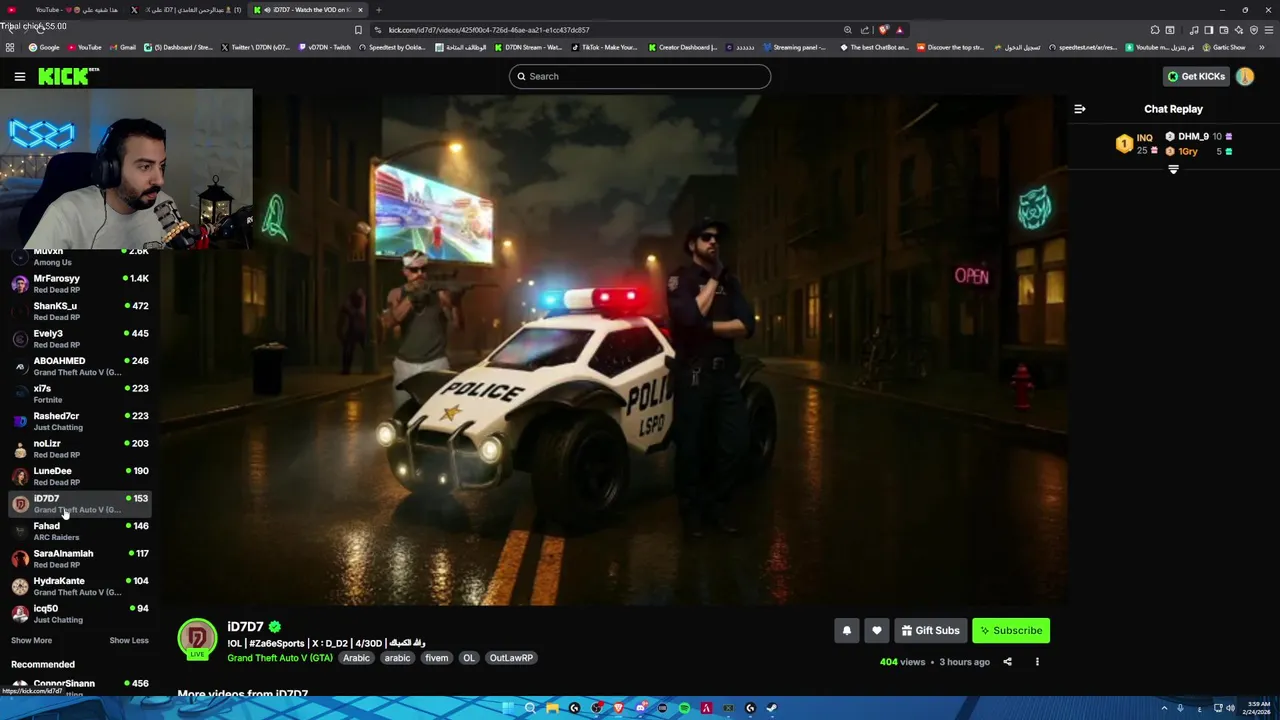This screenshot has width=1280, height=720.
Task: Open the Gmail bookmark
Action: (x=123, y=47)
